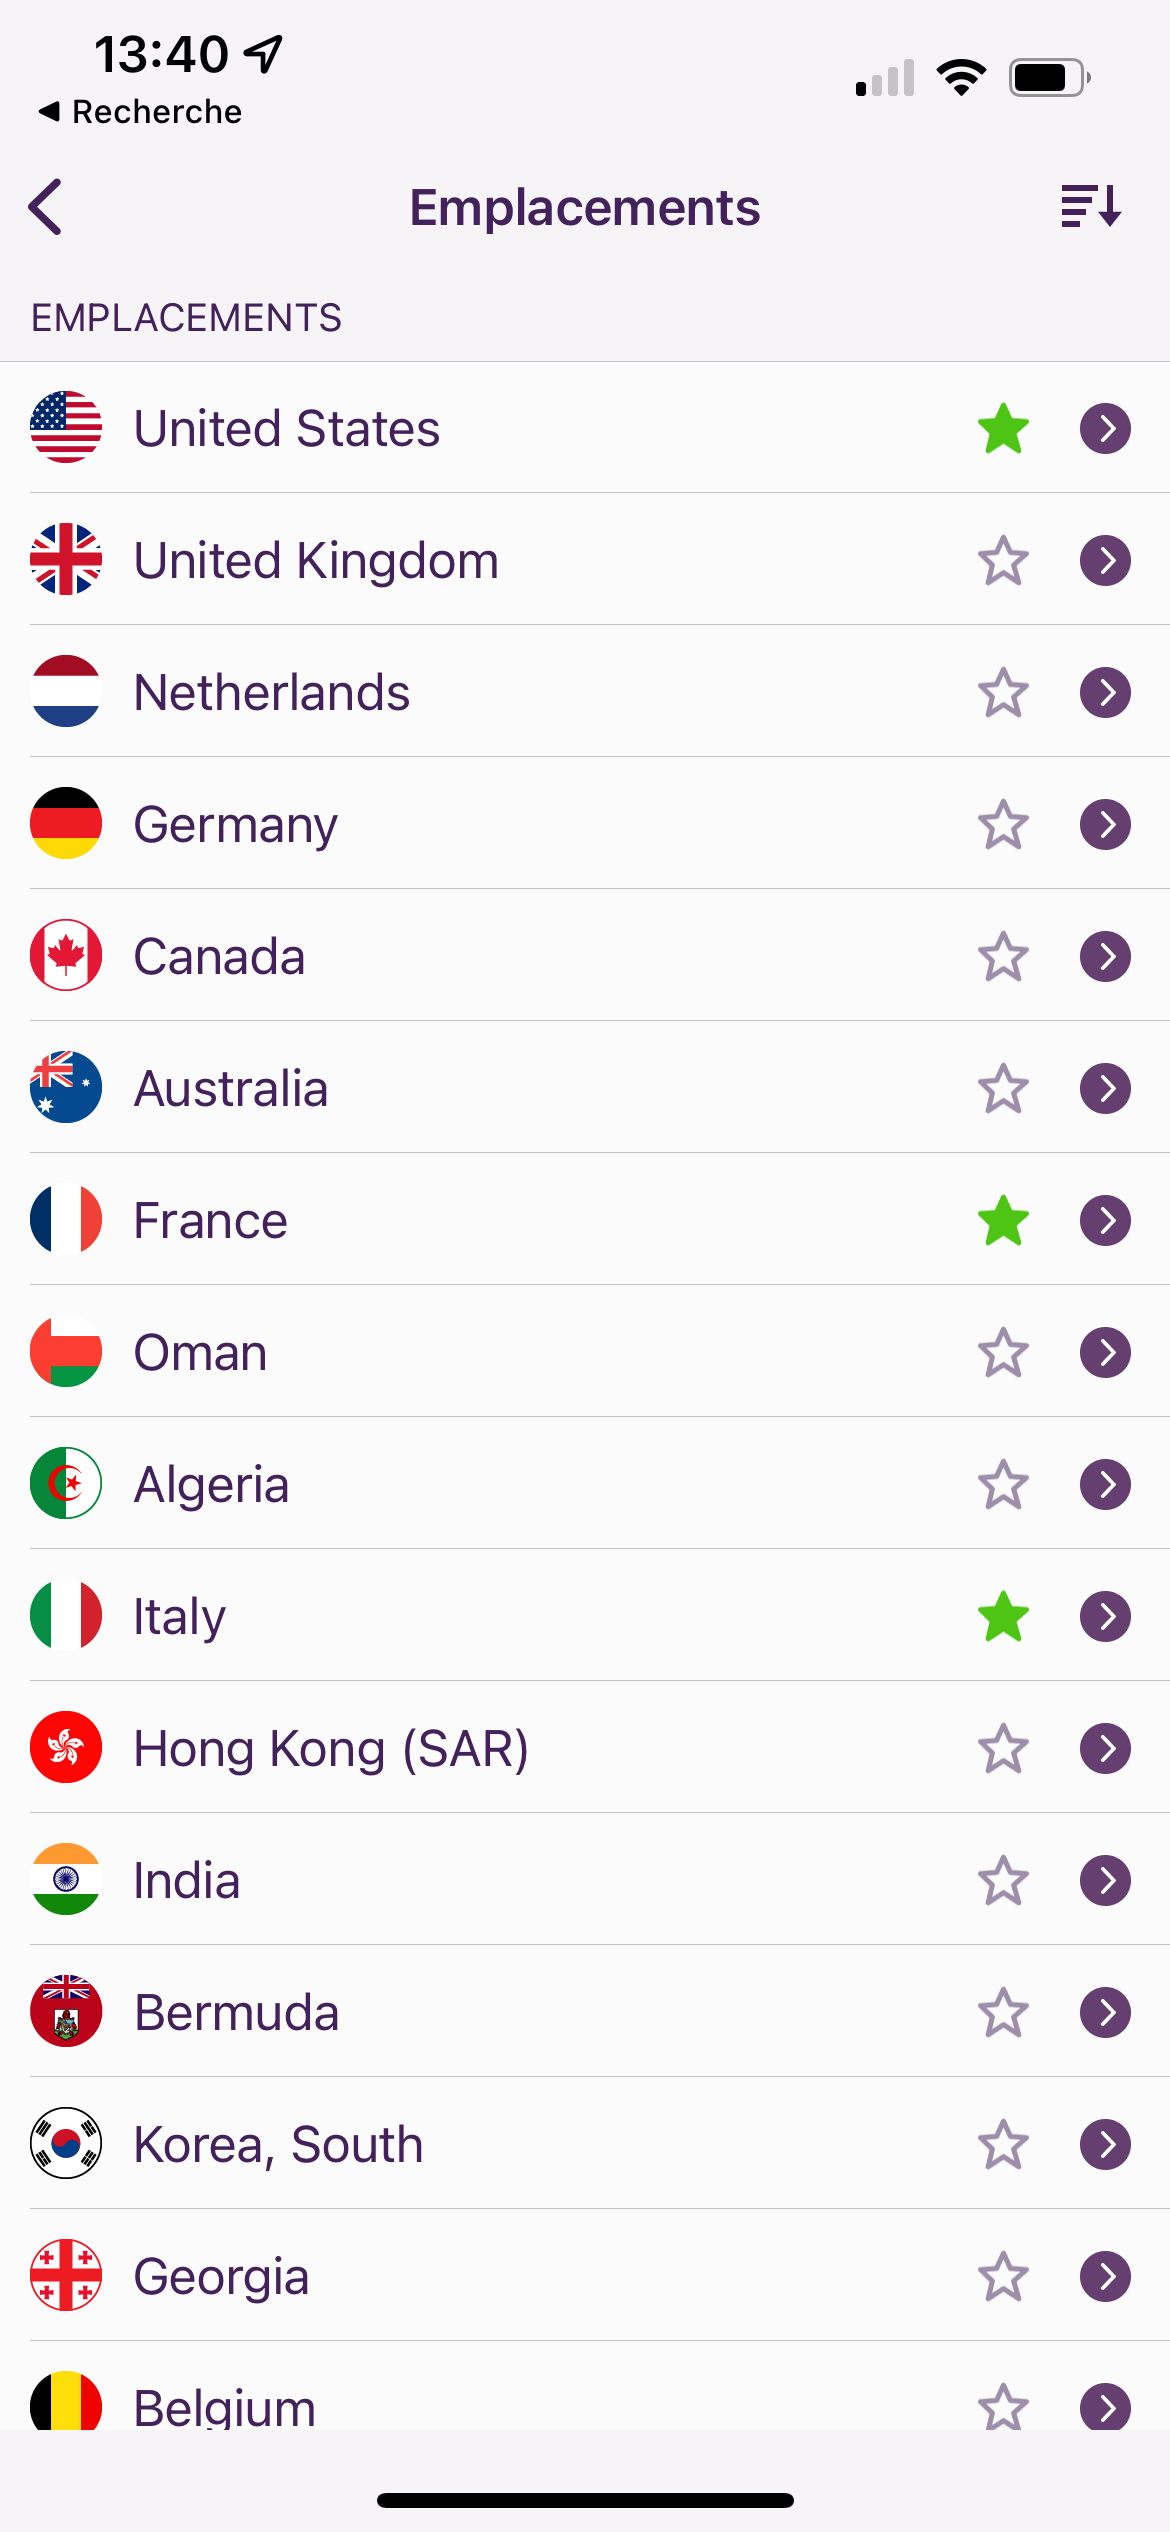This screenshot has width=1170, height=2532.
Task: Expand Australia locations arrow
Action: [x=1105, y=1088]
